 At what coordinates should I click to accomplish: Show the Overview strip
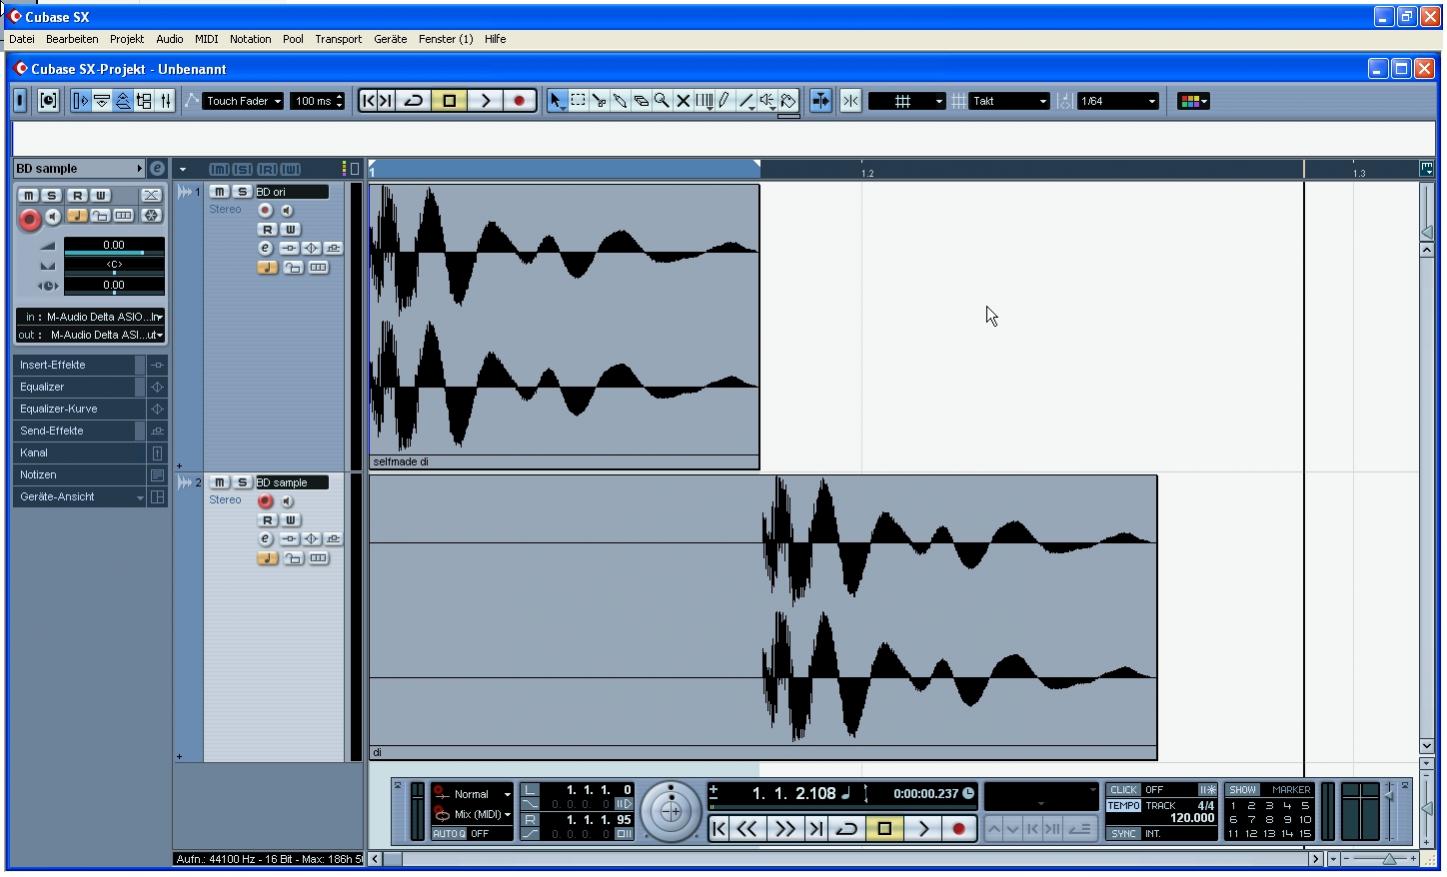(123, 101)
